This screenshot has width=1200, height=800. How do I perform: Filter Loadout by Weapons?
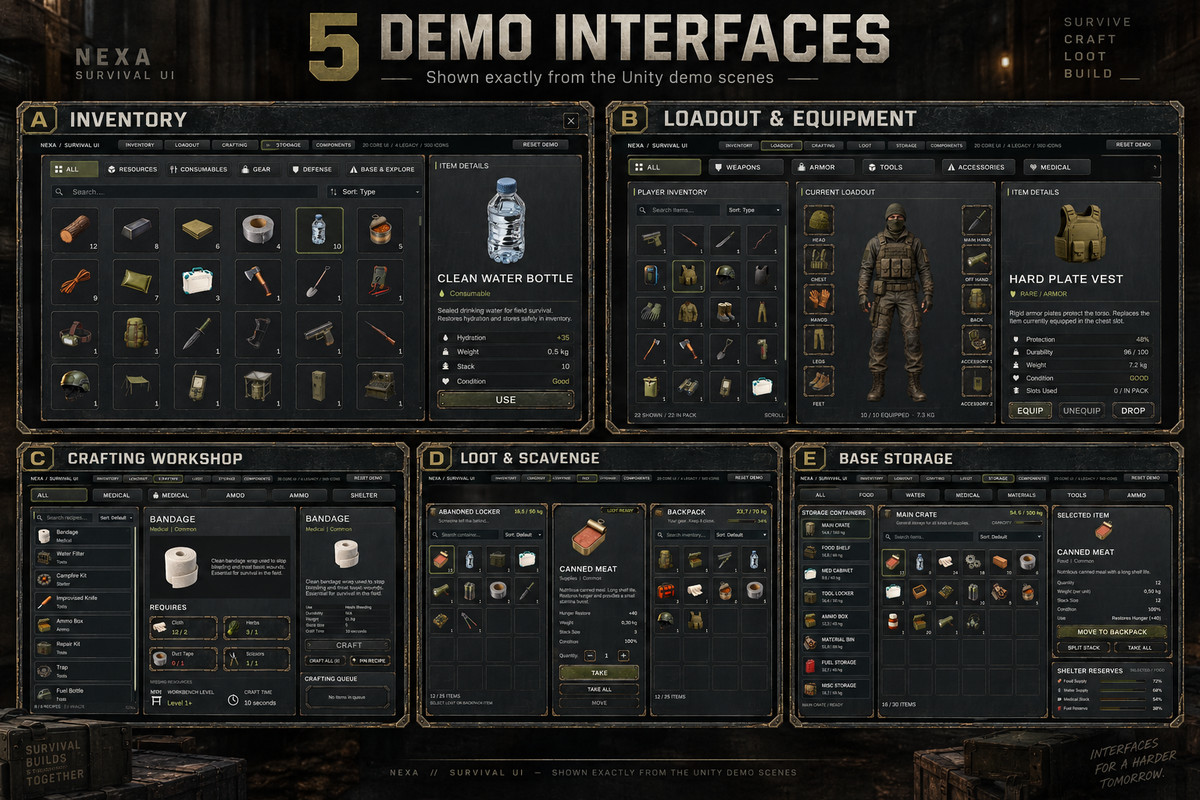[746, 167]
